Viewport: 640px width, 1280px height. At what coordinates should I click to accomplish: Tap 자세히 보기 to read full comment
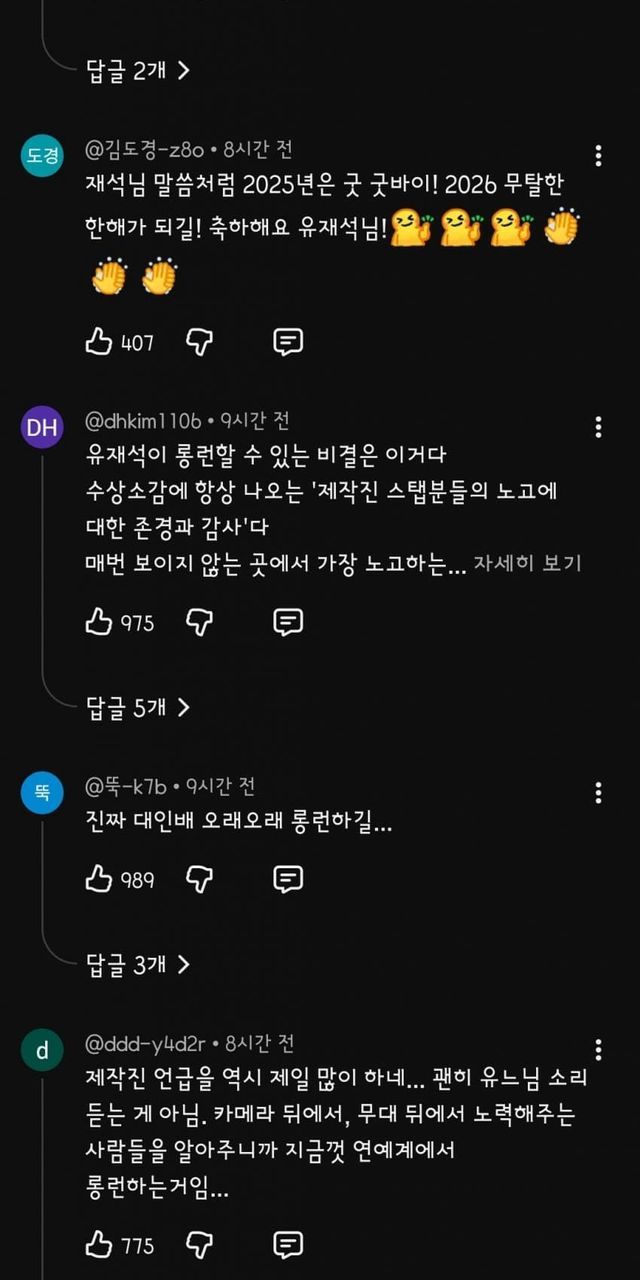click(527, 563)
